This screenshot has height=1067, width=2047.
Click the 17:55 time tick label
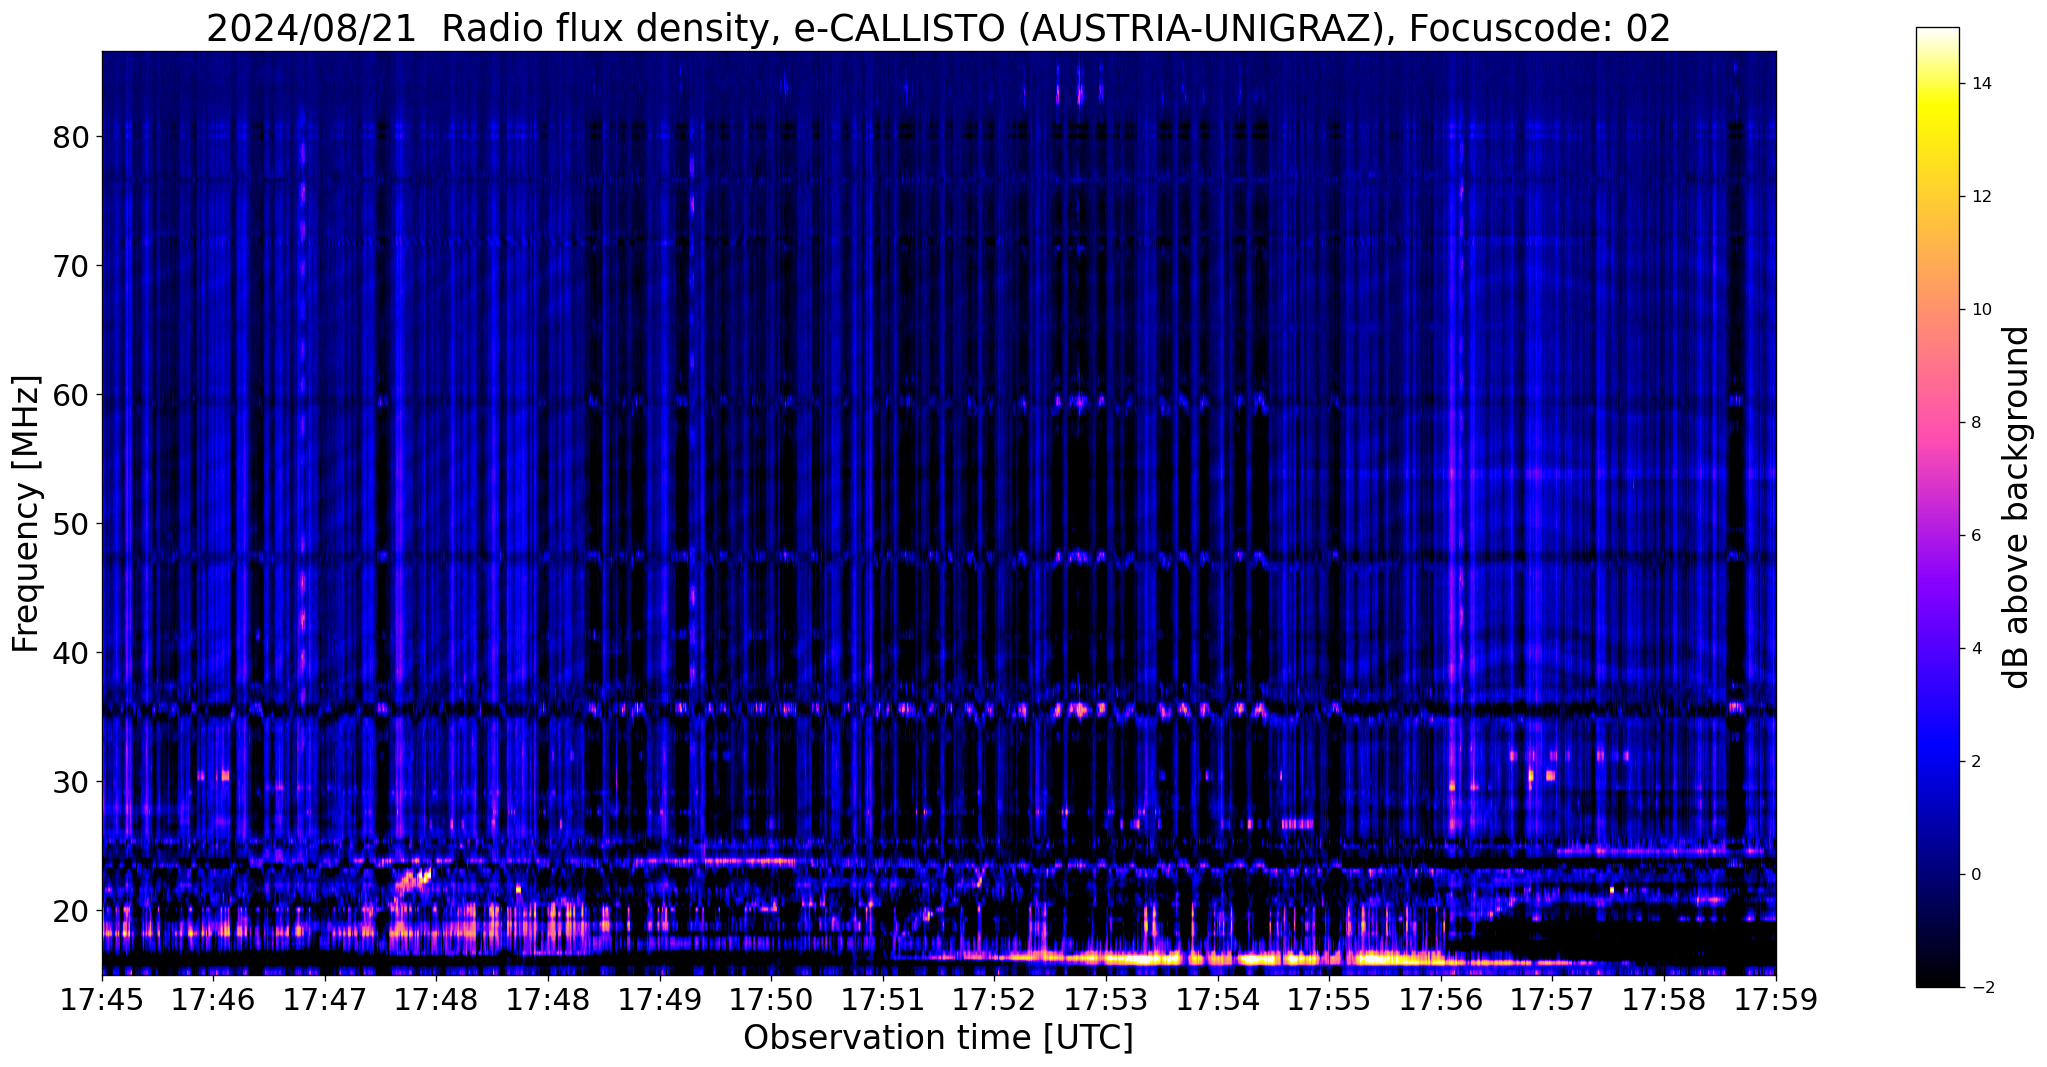click(1329, 1000)
